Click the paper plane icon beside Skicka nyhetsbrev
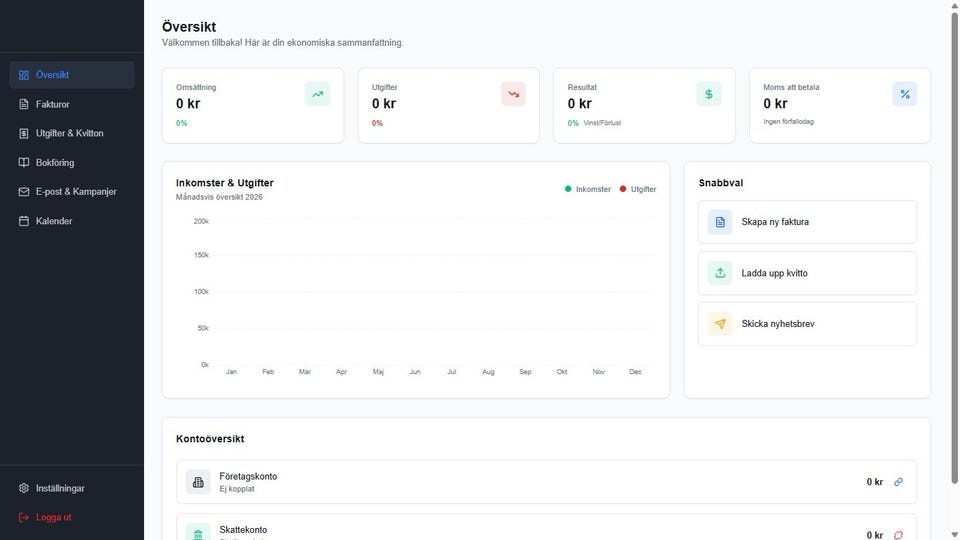This screenshot has width=960, height=540. (720, 324)
